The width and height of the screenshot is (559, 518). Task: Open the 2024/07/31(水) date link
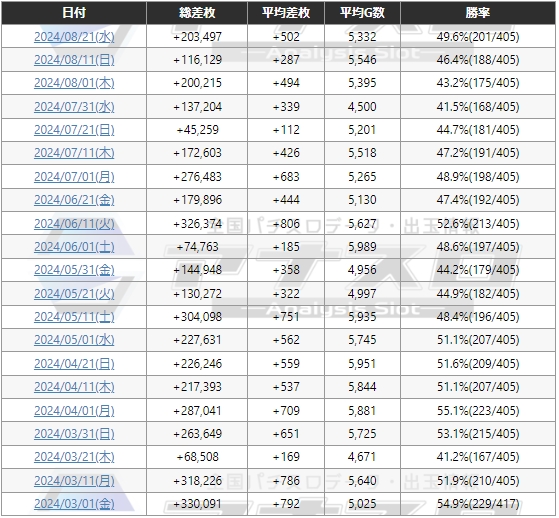tap(74, 107)
